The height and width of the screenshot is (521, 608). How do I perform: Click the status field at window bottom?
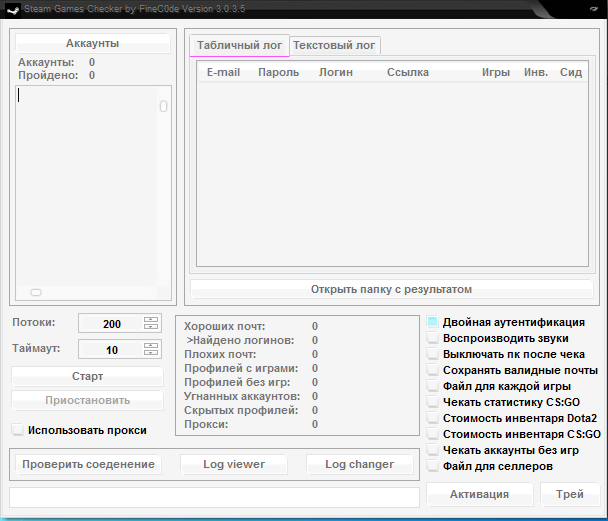coord(214,497)
